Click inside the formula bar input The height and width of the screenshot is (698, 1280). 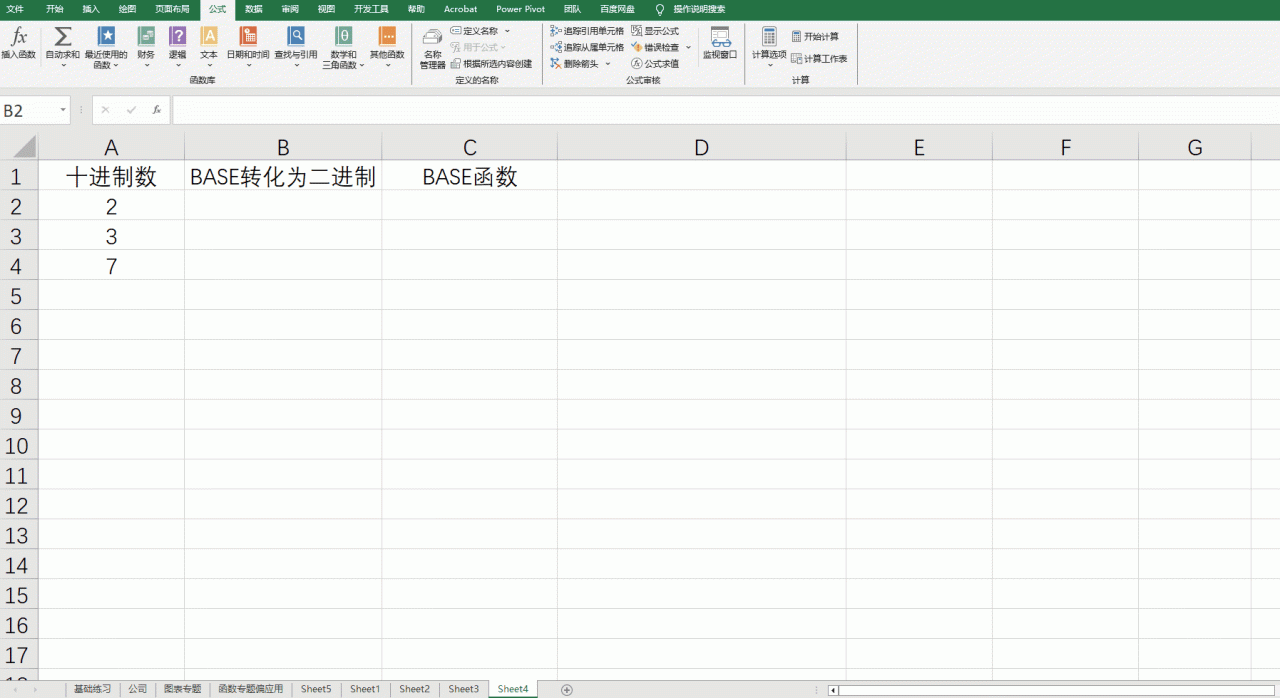[x=725, y=110]
